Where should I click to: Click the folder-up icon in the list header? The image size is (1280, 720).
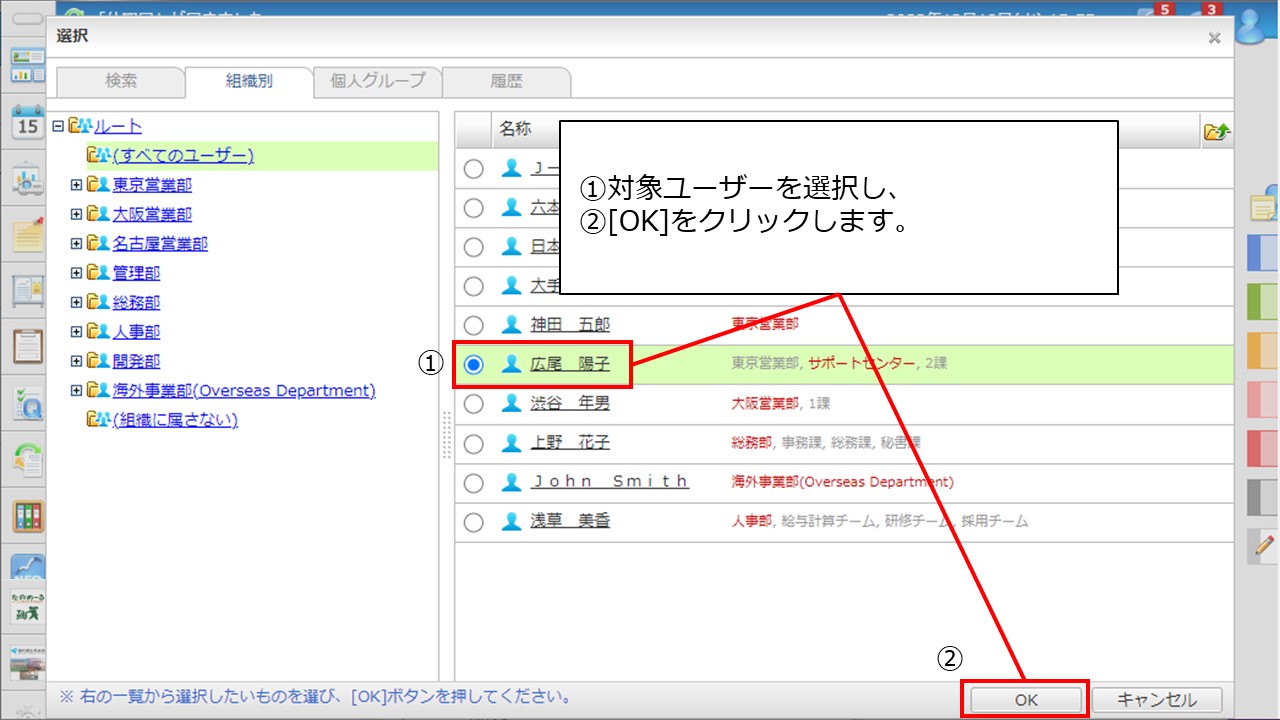pyautogui.click(x=1216, y=131)
